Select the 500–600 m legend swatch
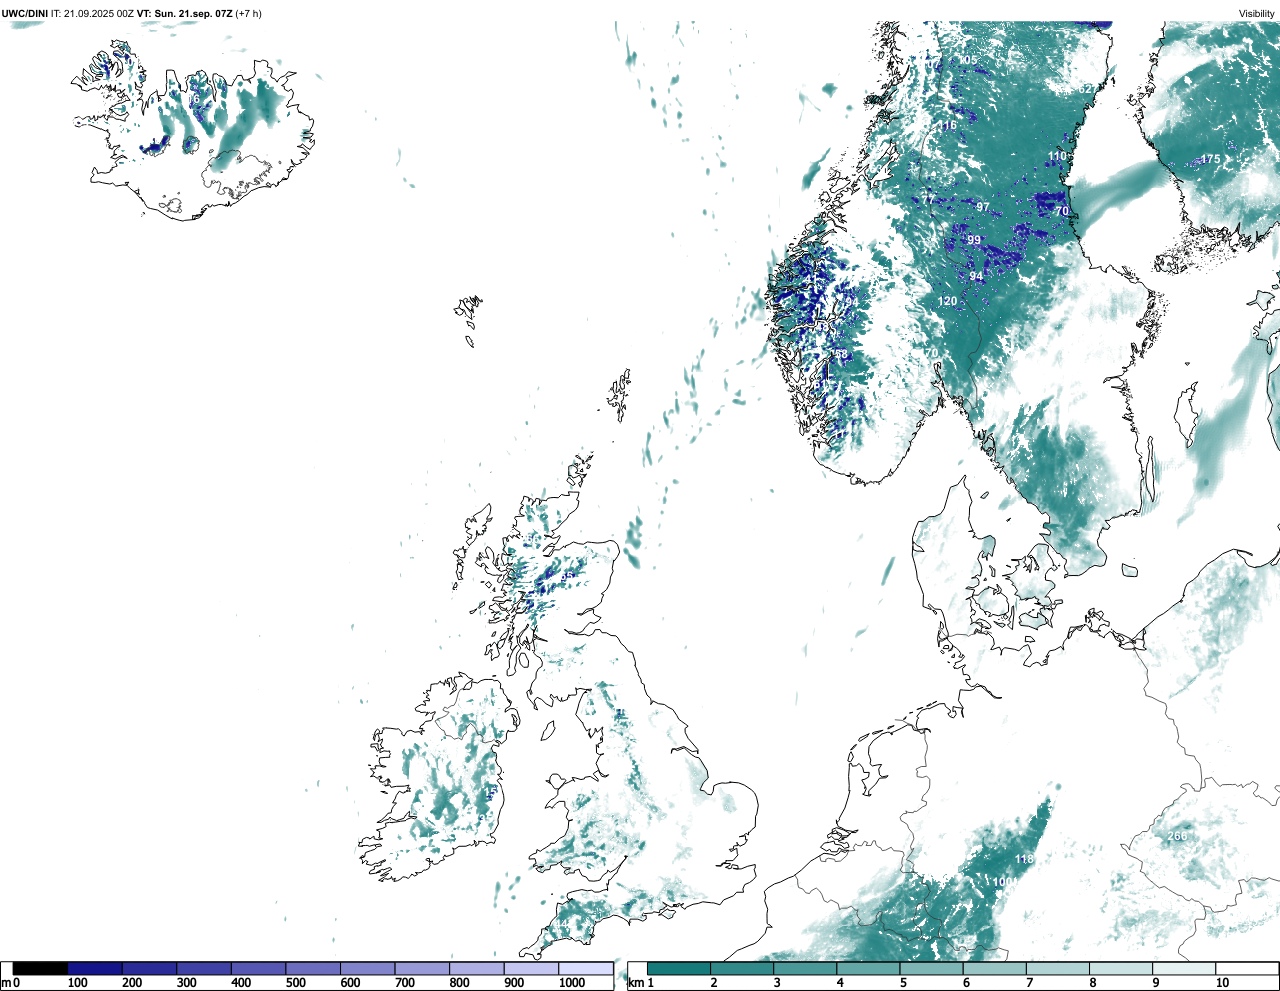Viewport: 1280px width, 991px height. 313,969
